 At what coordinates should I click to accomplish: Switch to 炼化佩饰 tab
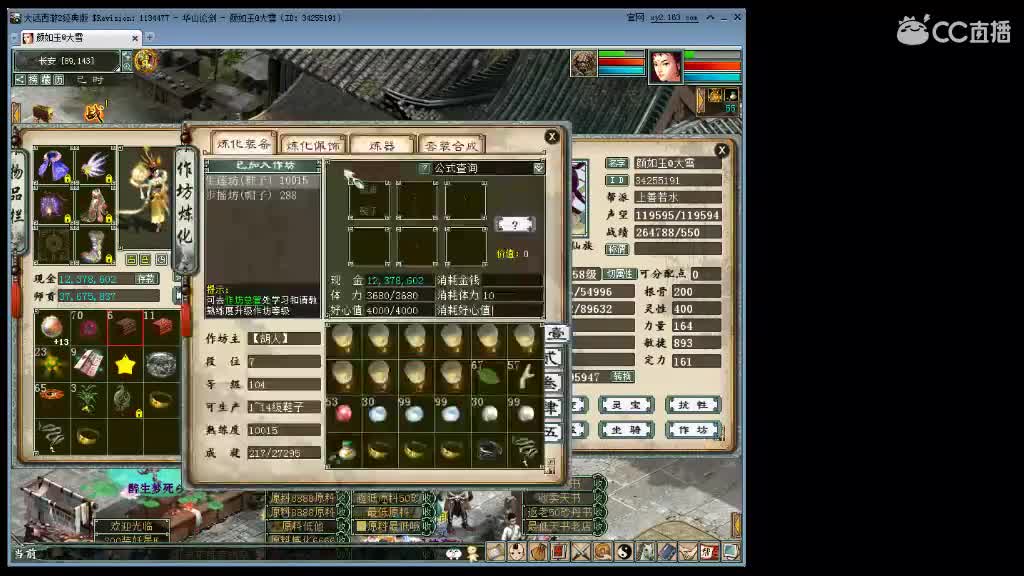(x=313, y=145)
